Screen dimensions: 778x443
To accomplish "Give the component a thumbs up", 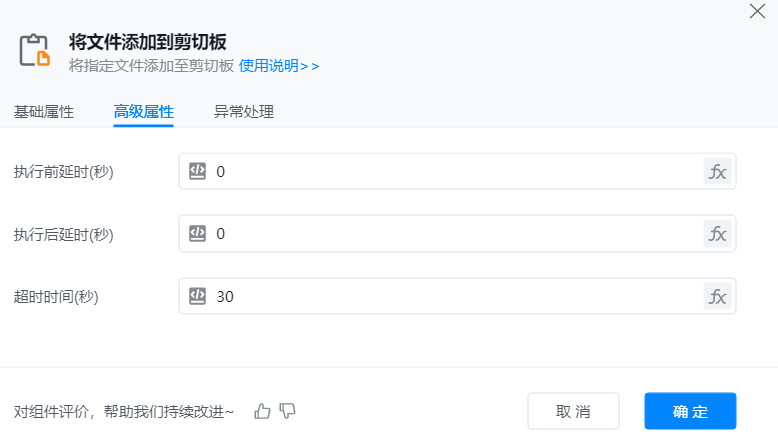I will [263, 411].
